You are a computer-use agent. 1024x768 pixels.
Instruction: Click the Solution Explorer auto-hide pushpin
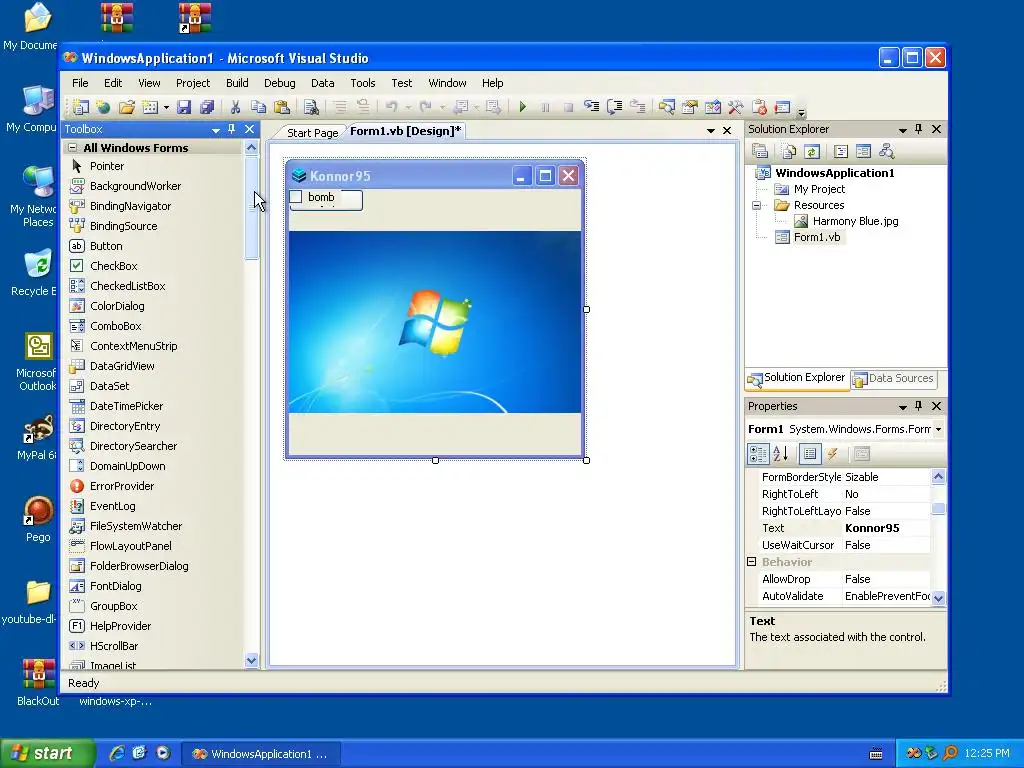pos(918,129)
